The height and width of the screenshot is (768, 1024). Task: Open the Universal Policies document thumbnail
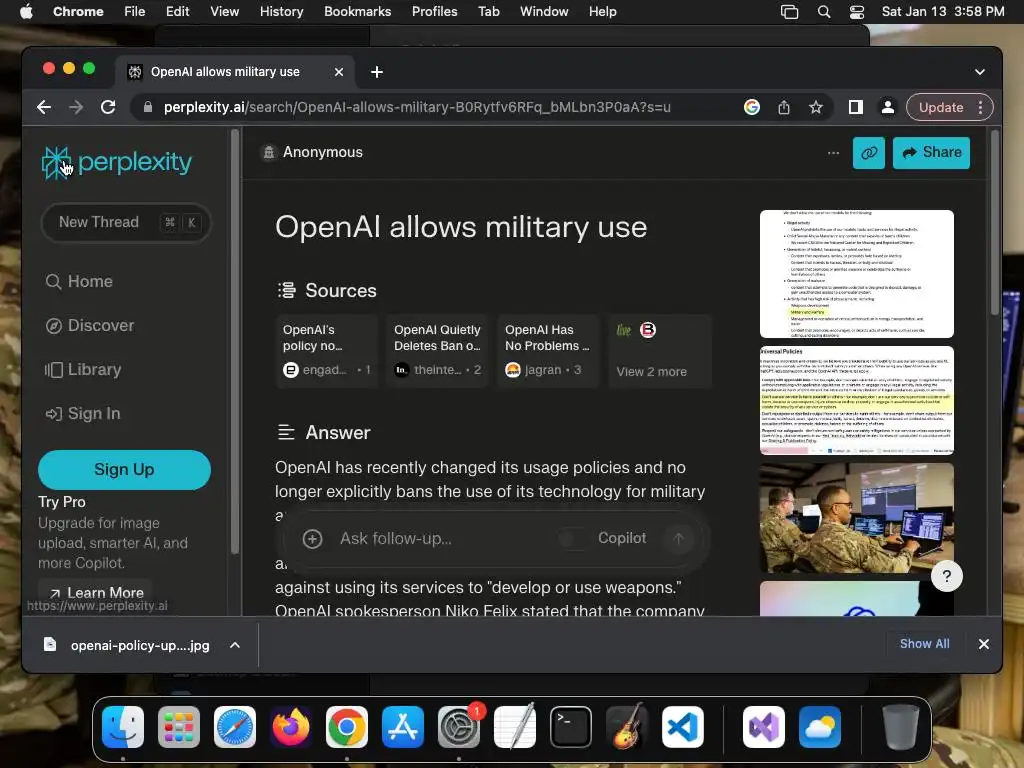click(x=856, y=400)
